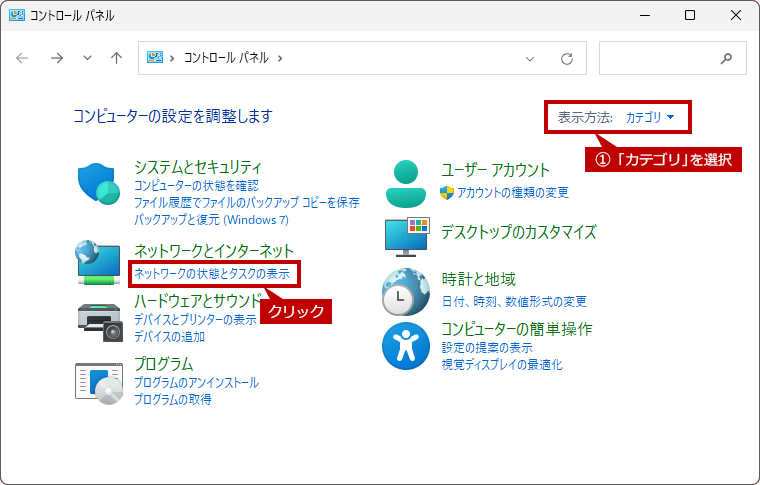Viewport: 760px width, 485px height.
Task: Click 日付、時刻、数値形式の変更 link
Action: pyautogui.click(x=514, y=302)
